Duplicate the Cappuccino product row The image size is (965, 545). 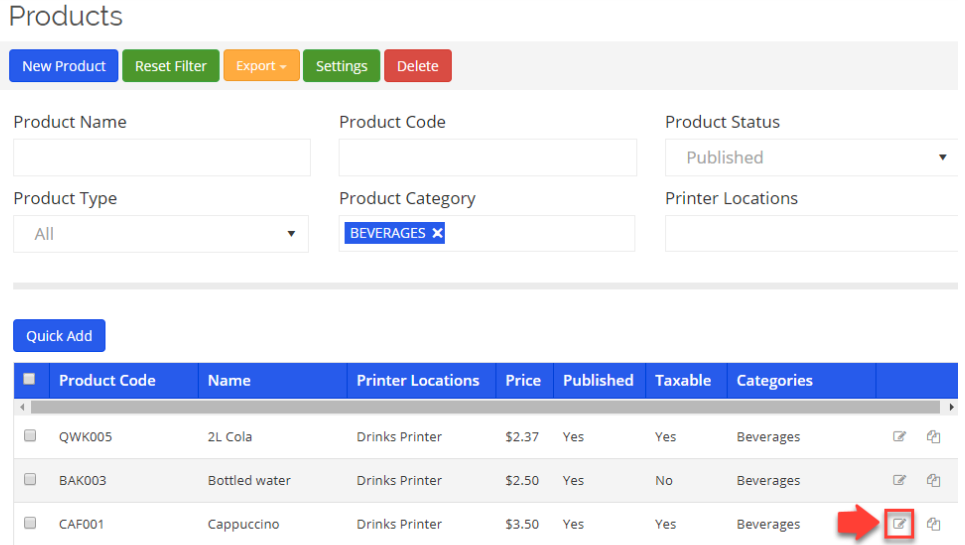tap(933, 524)
